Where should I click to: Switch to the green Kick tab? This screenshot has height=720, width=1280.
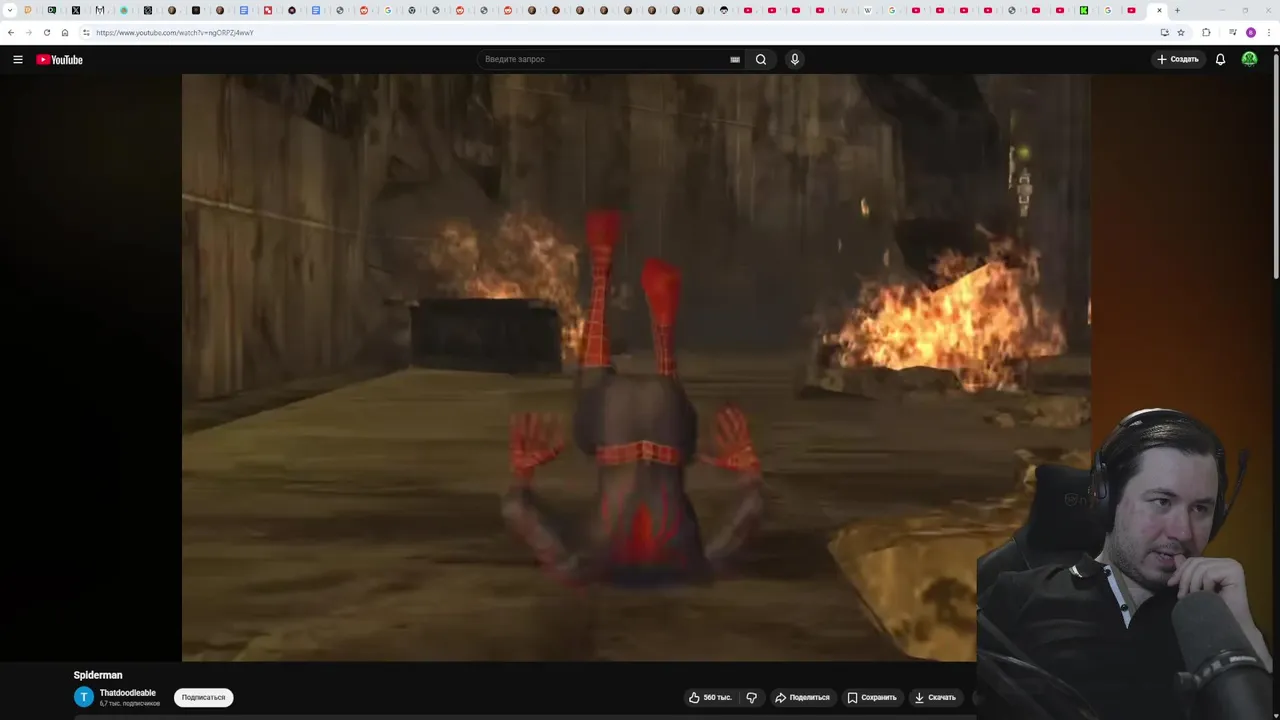click(1083, 10)
